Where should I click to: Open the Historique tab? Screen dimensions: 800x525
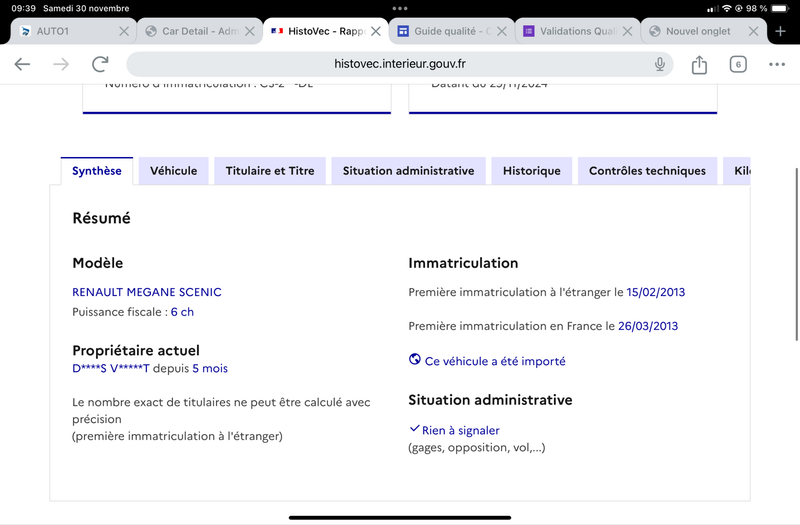point(532,171)
